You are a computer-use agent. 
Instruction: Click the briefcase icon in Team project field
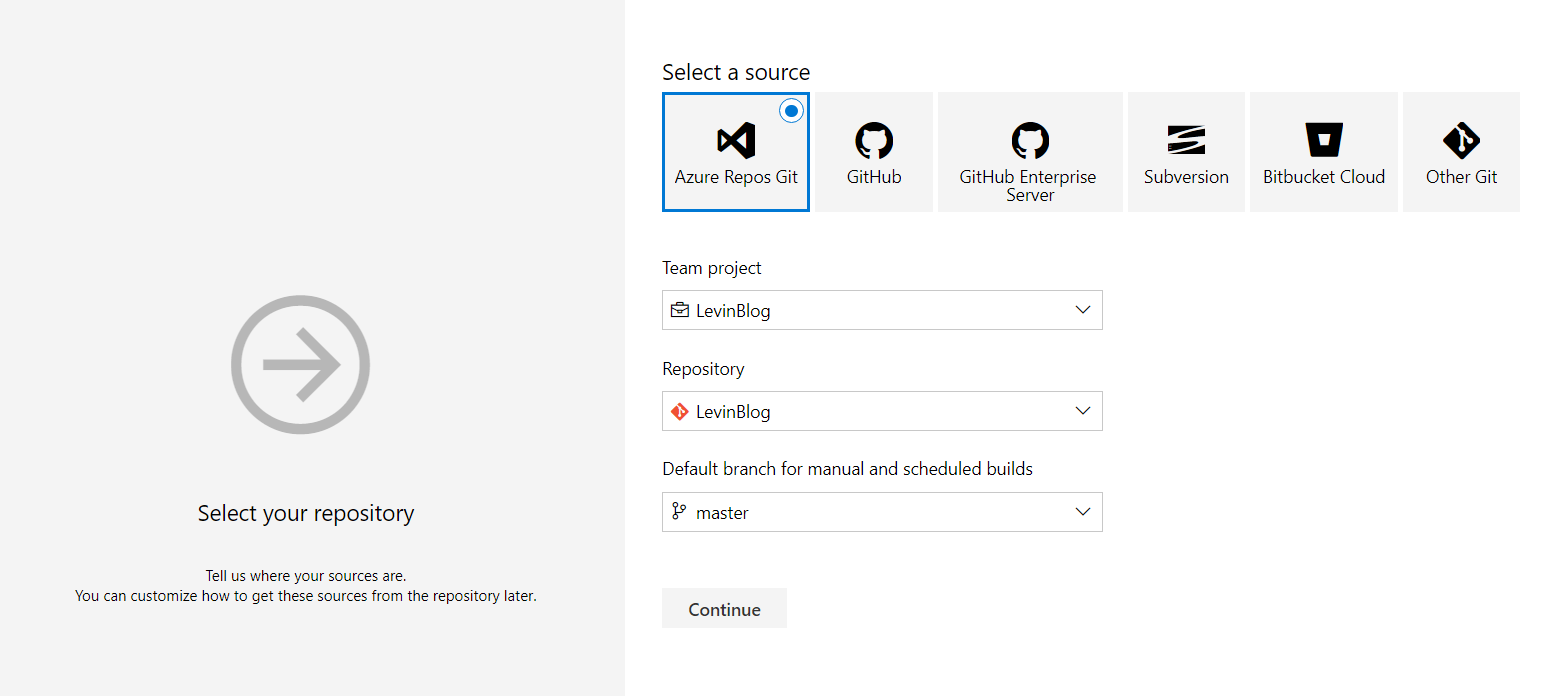[680, 310]
